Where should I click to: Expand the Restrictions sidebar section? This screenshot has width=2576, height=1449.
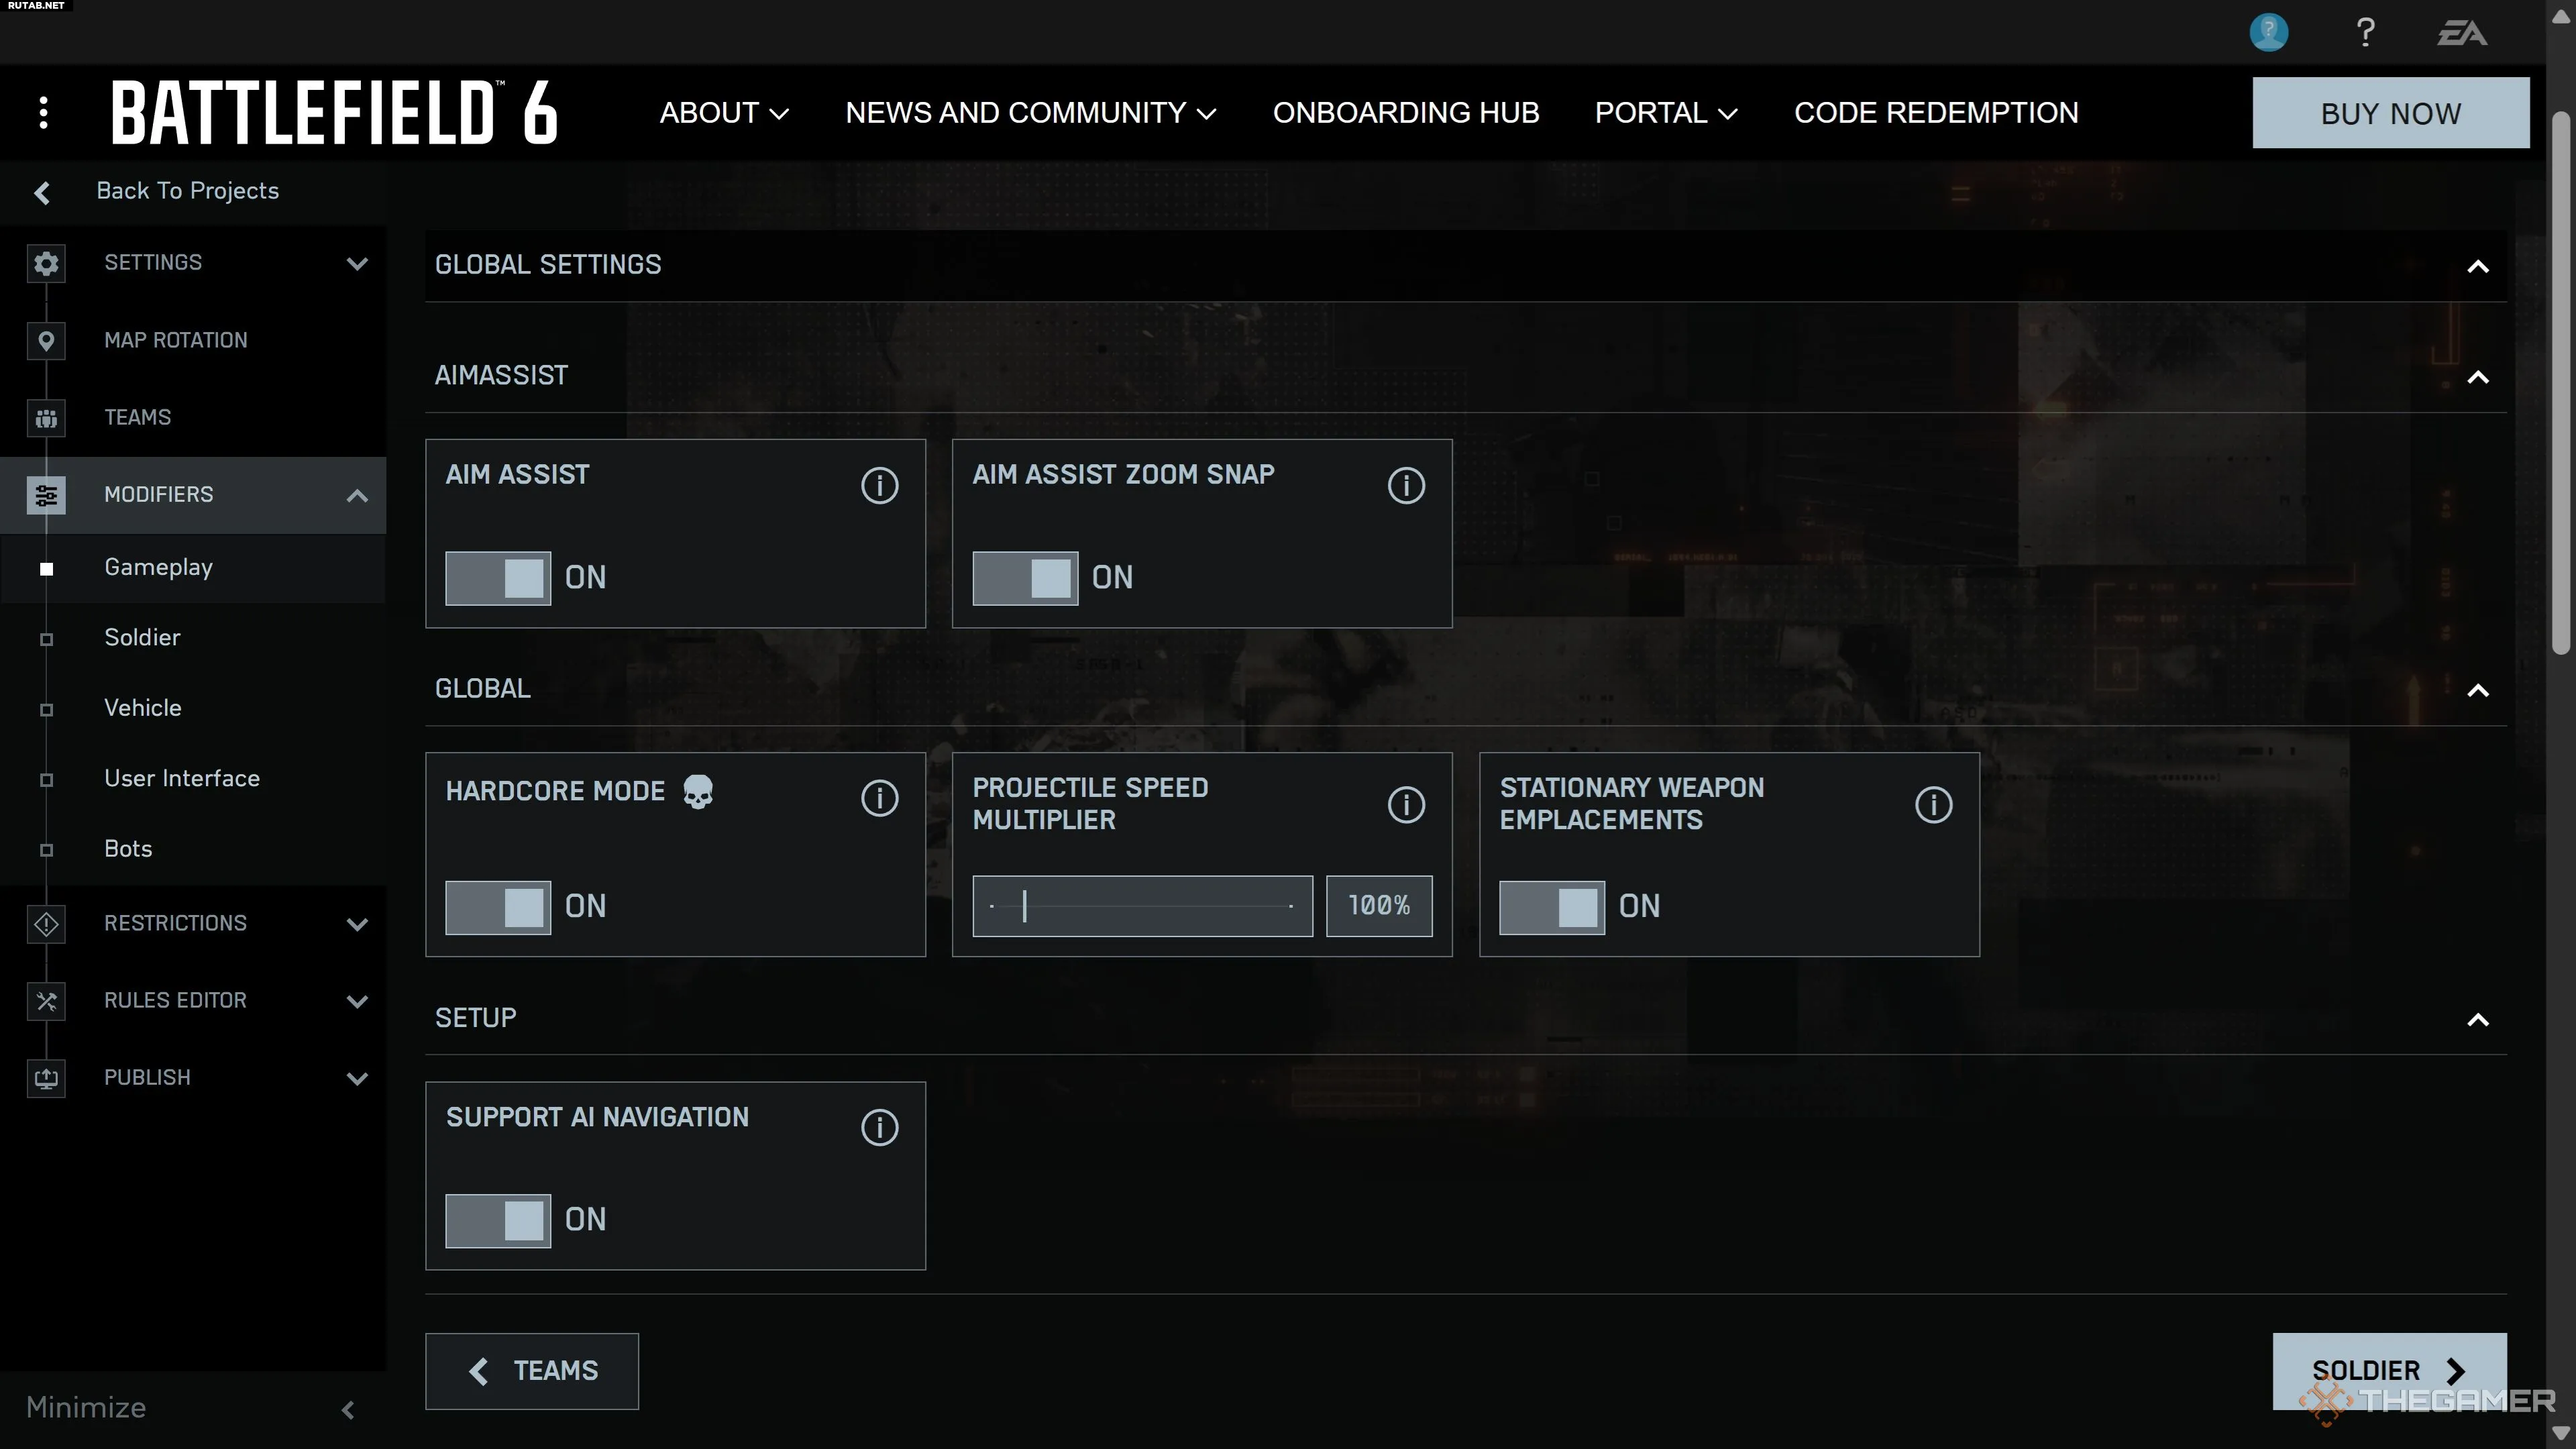point(357,923)
